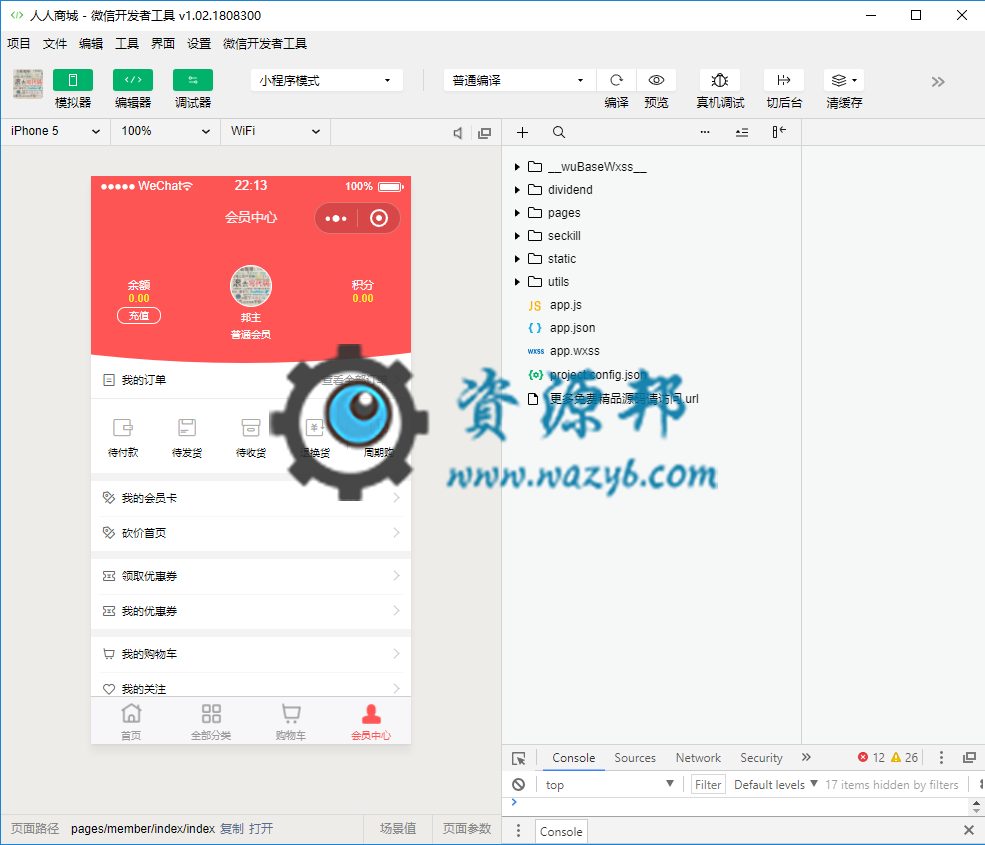This screenshot has height=845, width=985.
Task: Open the 砍价首页 row
Action: pos(251,533)
